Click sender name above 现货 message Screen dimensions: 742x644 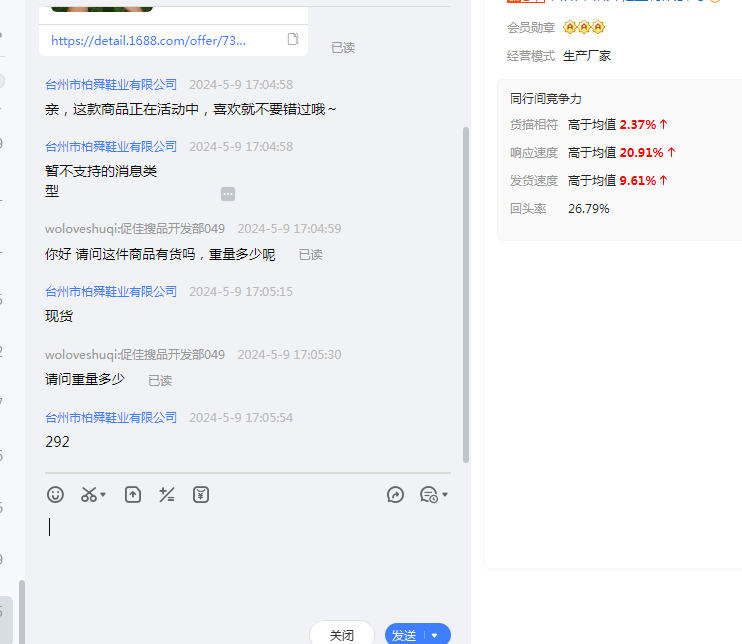[111, 291]
